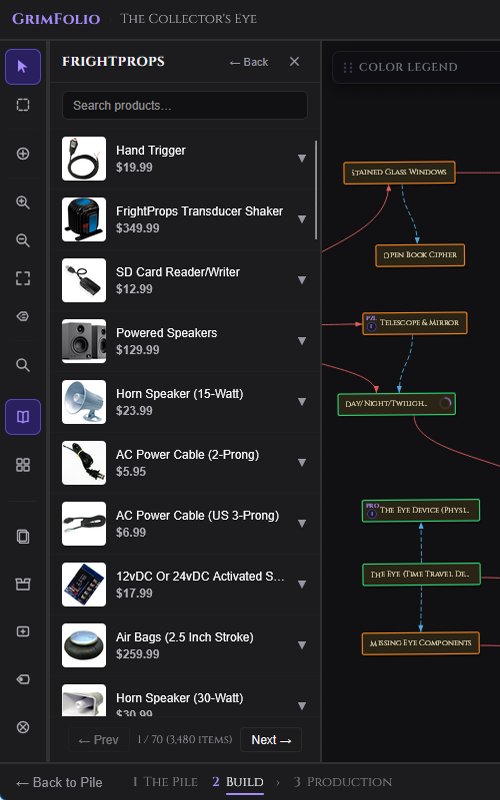
Task: Select the Stained Glass Windows node
Action: (x=399, y=172)
